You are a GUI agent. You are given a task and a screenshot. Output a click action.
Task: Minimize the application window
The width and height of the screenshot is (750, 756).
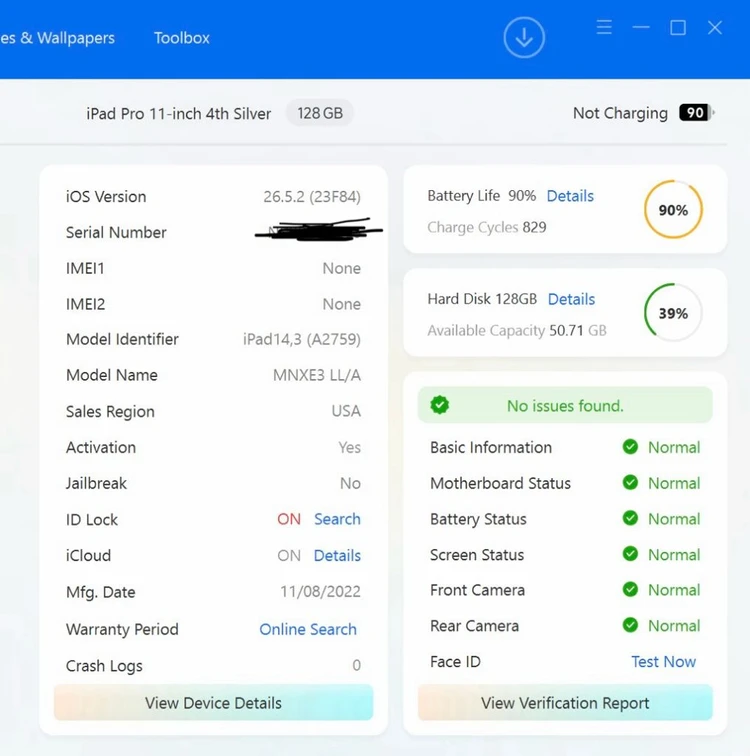641,27
